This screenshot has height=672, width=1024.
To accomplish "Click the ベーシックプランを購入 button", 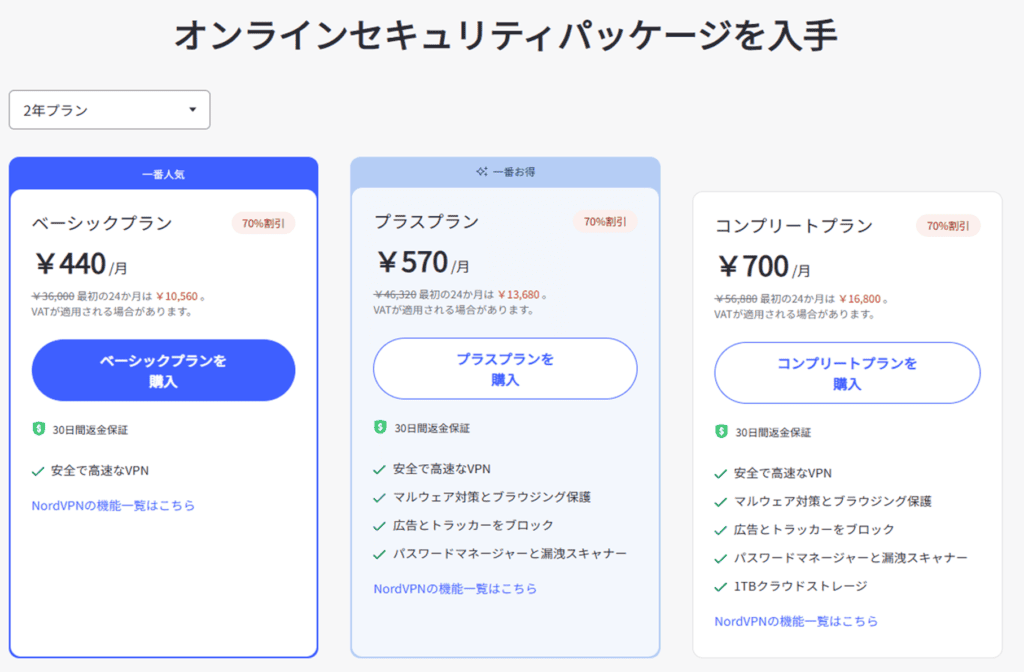I will (x=163, y=370).
